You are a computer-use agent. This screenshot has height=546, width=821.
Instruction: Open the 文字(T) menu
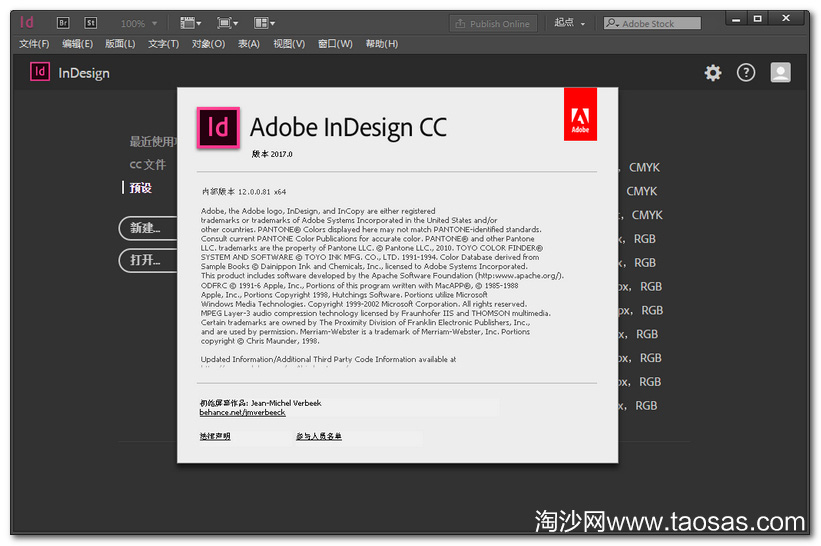(163, 44)
